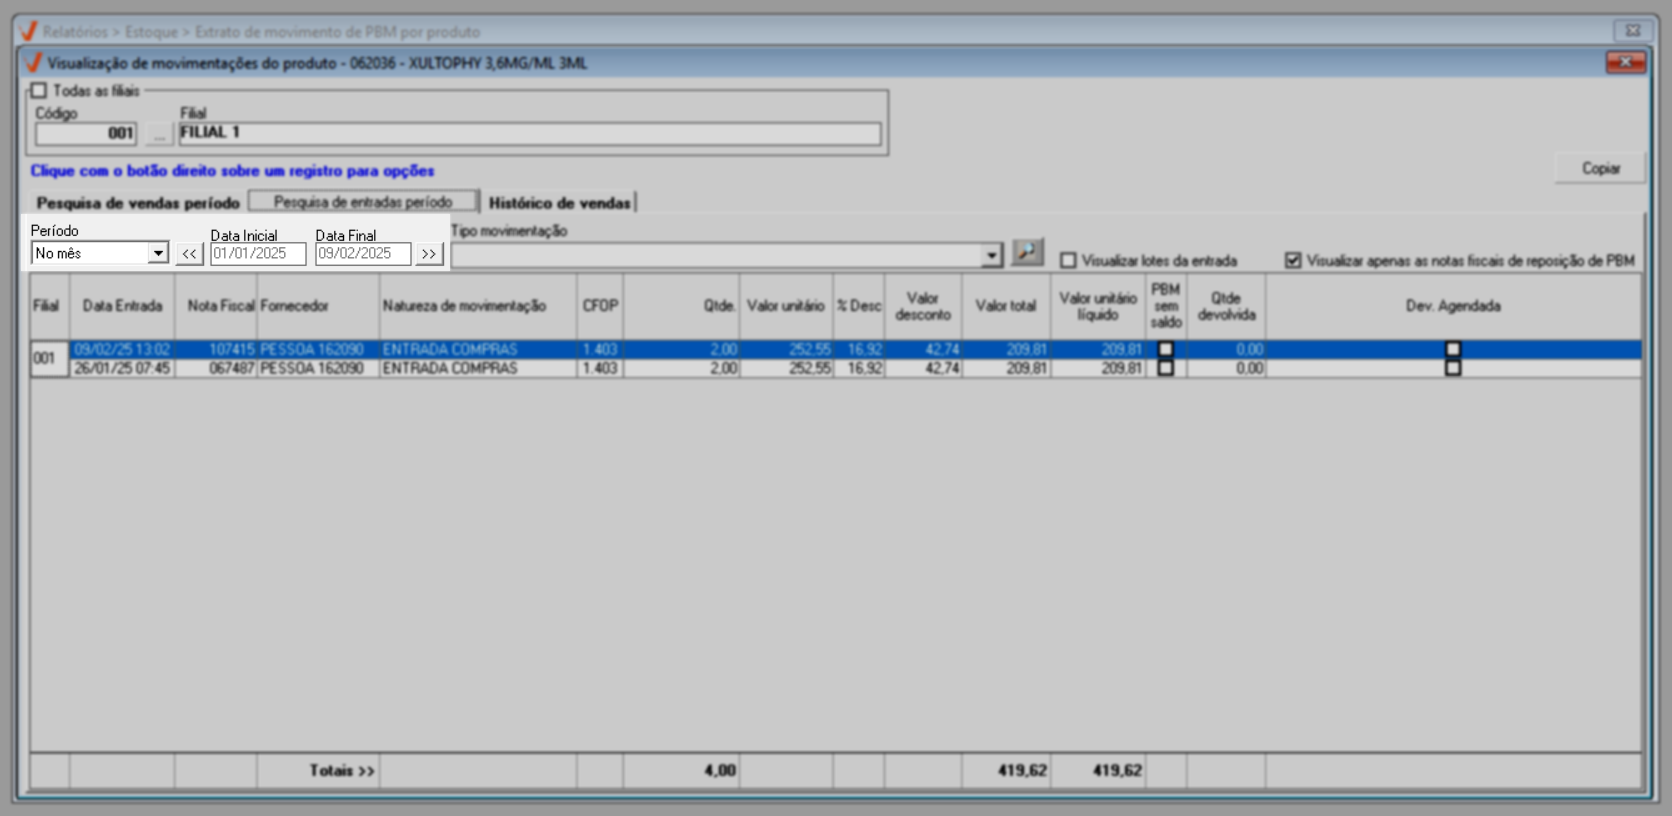Click the Totais >> label
Viewport: 1672px width, 816px height.
tap(342, 770)
